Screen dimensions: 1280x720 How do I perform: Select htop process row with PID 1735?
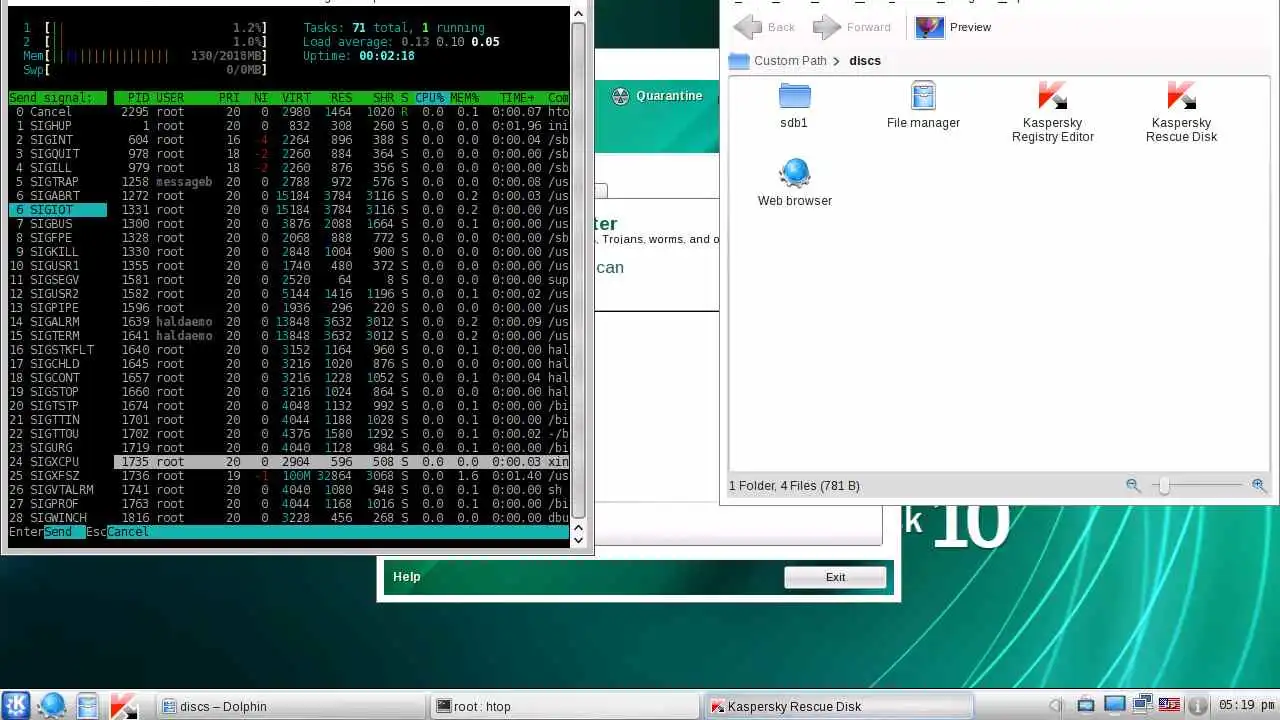tap(342, 462)
